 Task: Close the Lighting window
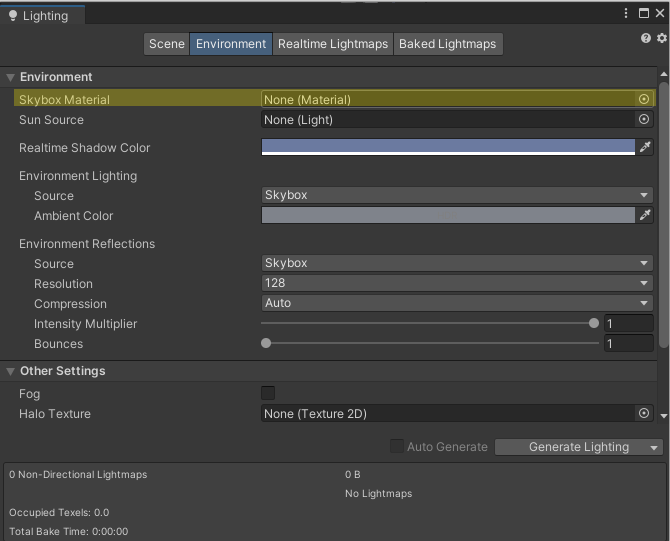[660, 13]
